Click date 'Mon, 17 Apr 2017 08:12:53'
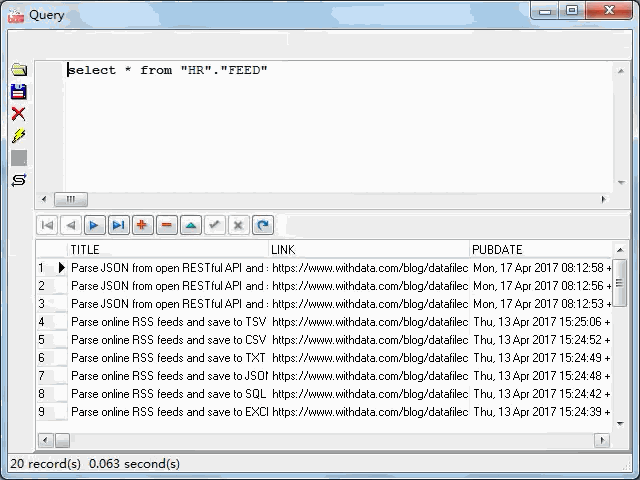 (538, 304)
